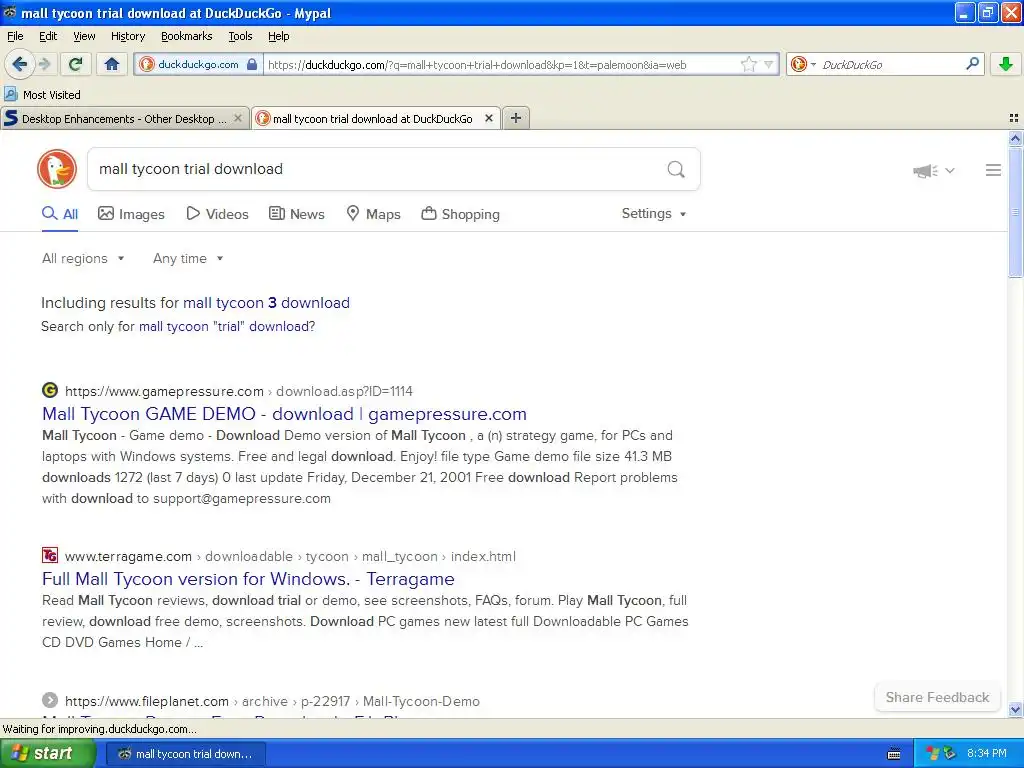The image size is (1024, 768).
Task: Select Mypal taskbar window button
Action: 185,754
